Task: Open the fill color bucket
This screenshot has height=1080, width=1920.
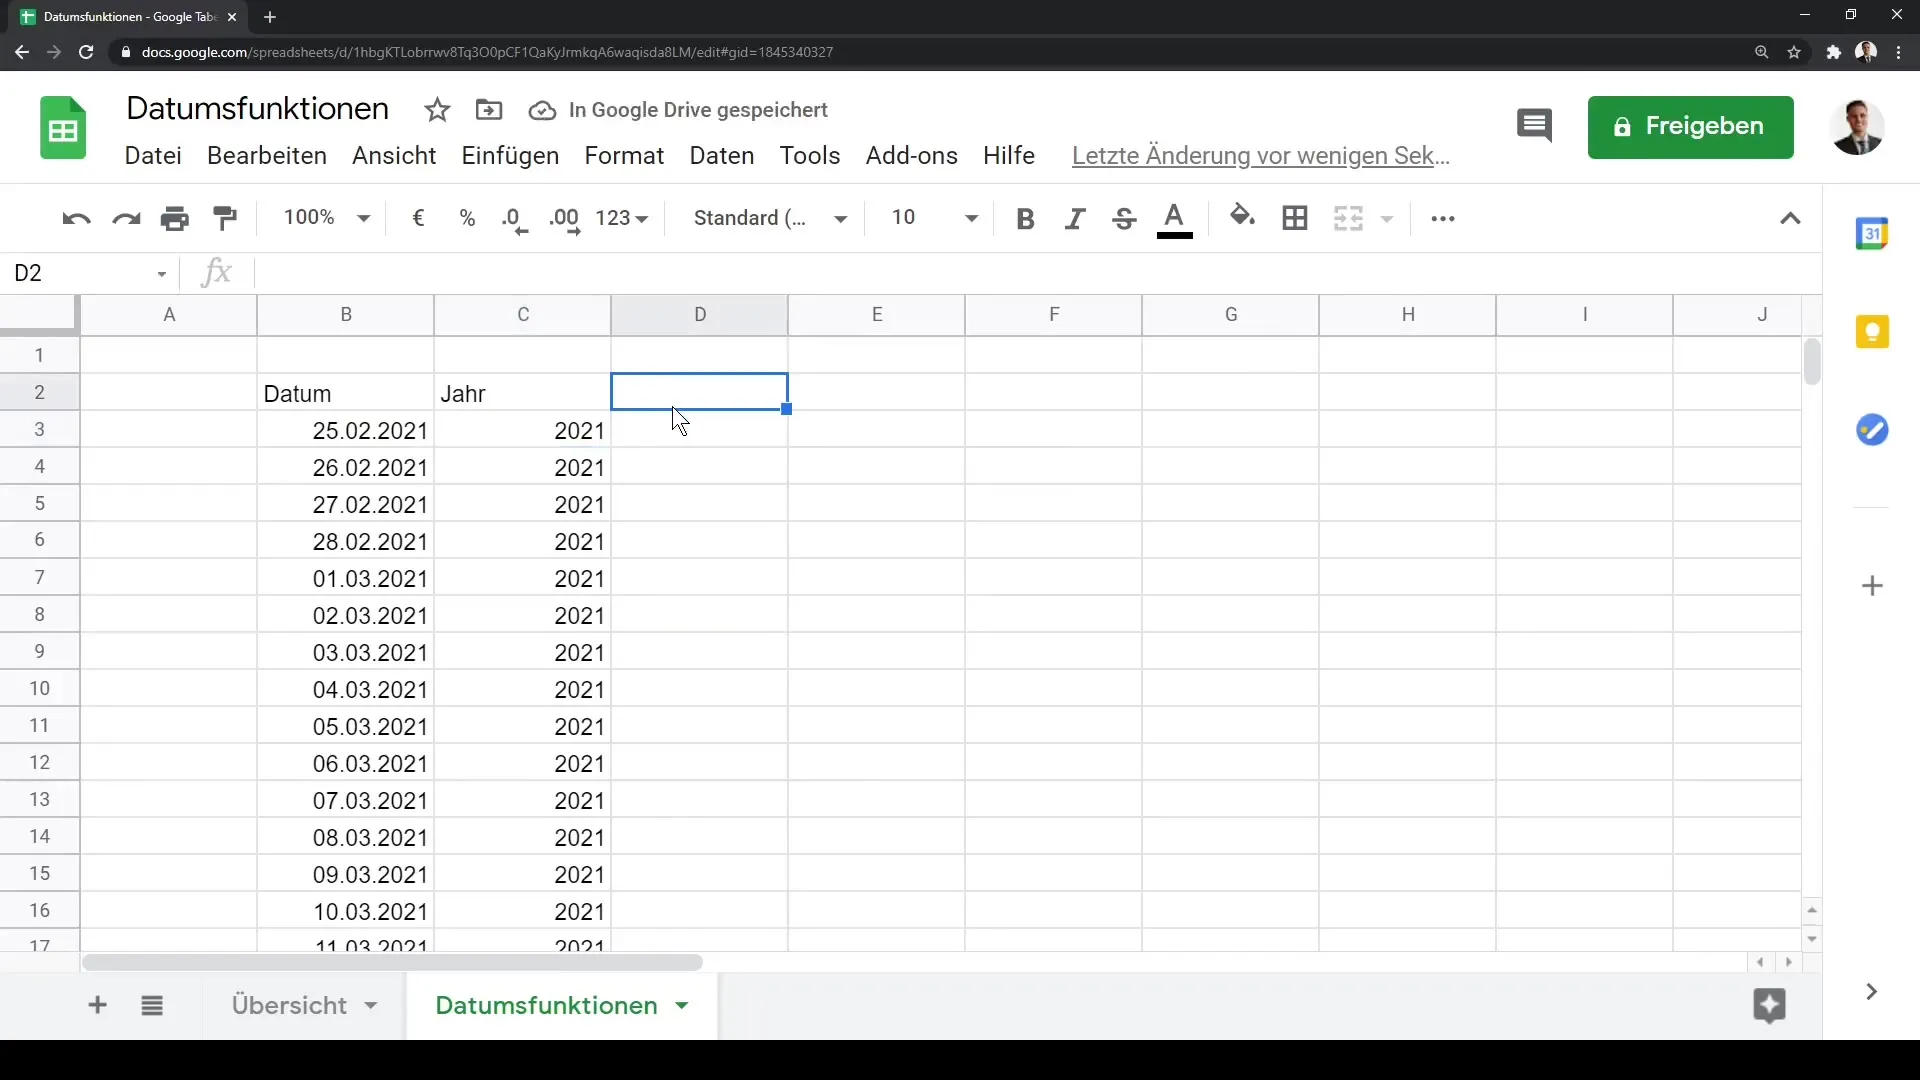Action: pos(1242,216)
